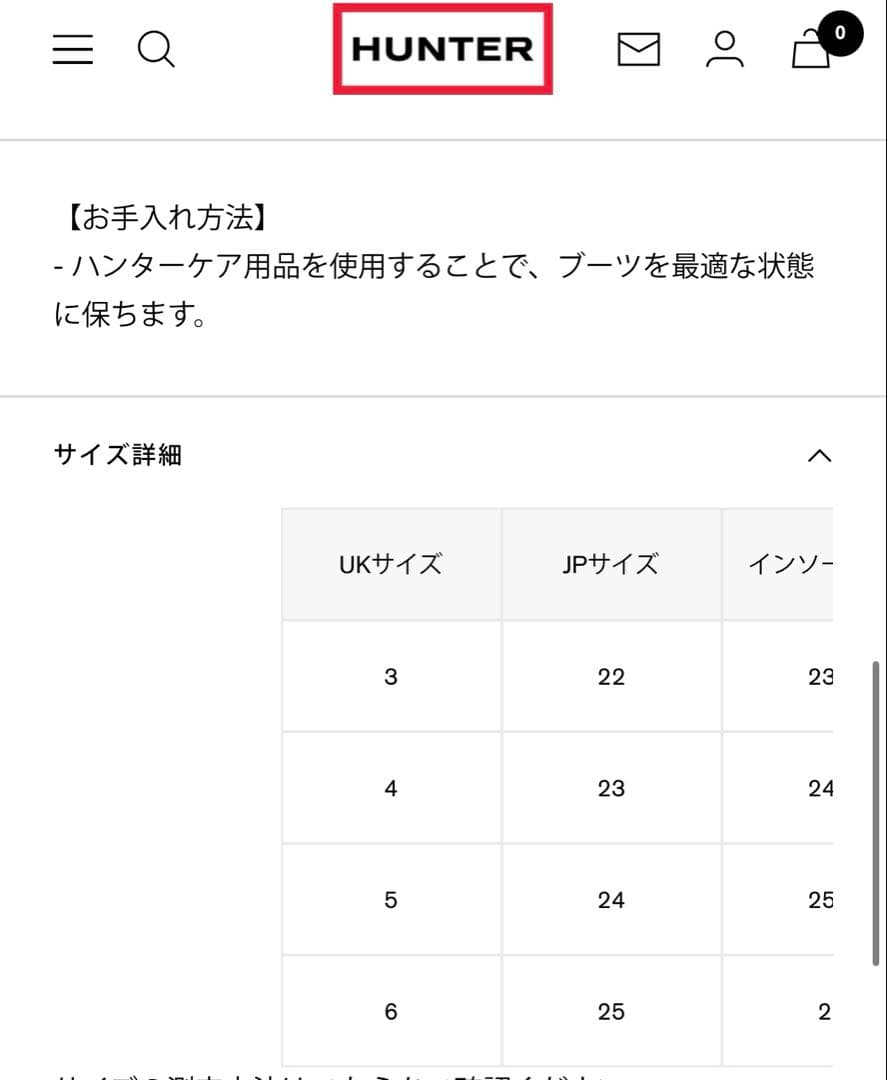887x1080 pixels.
Task: Click the お手入れ方法 care text paragraph
Action: click(433, 267)
